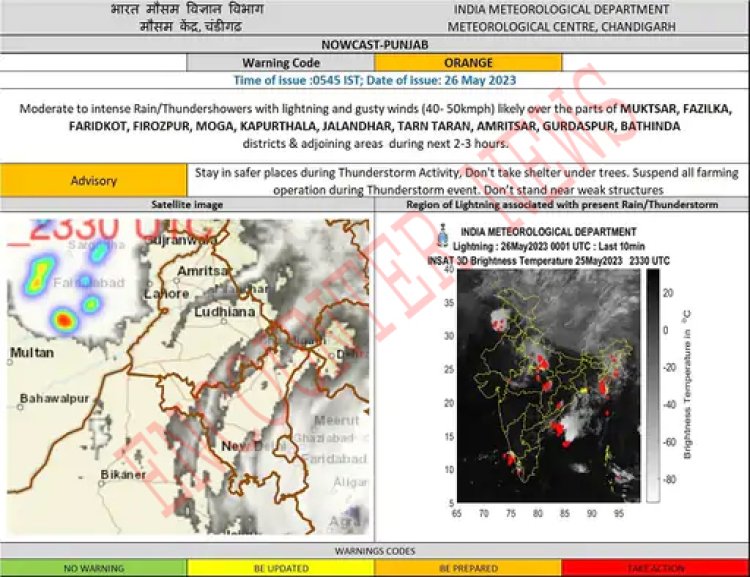Viewport: 750px width, 577px height.
Task: Click the orange Advisory cell
Action: 94,180
